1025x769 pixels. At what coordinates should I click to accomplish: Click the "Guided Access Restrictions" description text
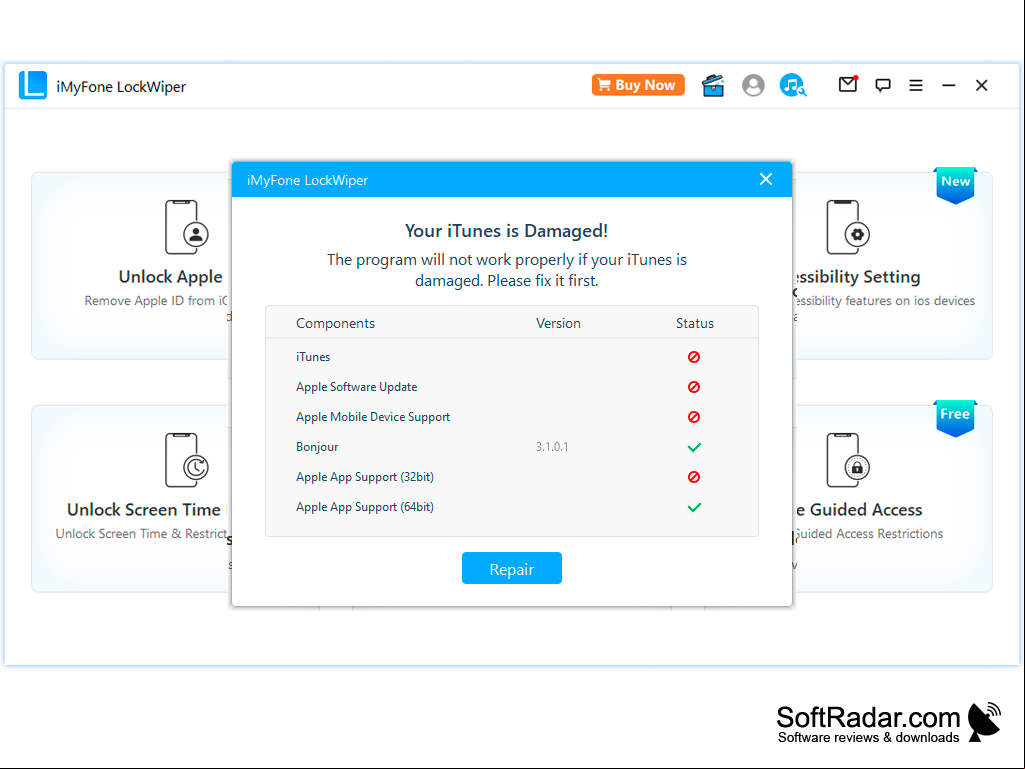pos(869,534)
